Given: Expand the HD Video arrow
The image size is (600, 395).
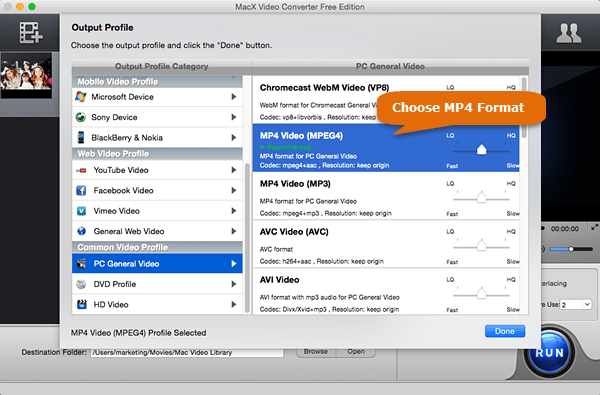Looking at the screenshot, I should (234, 304).
